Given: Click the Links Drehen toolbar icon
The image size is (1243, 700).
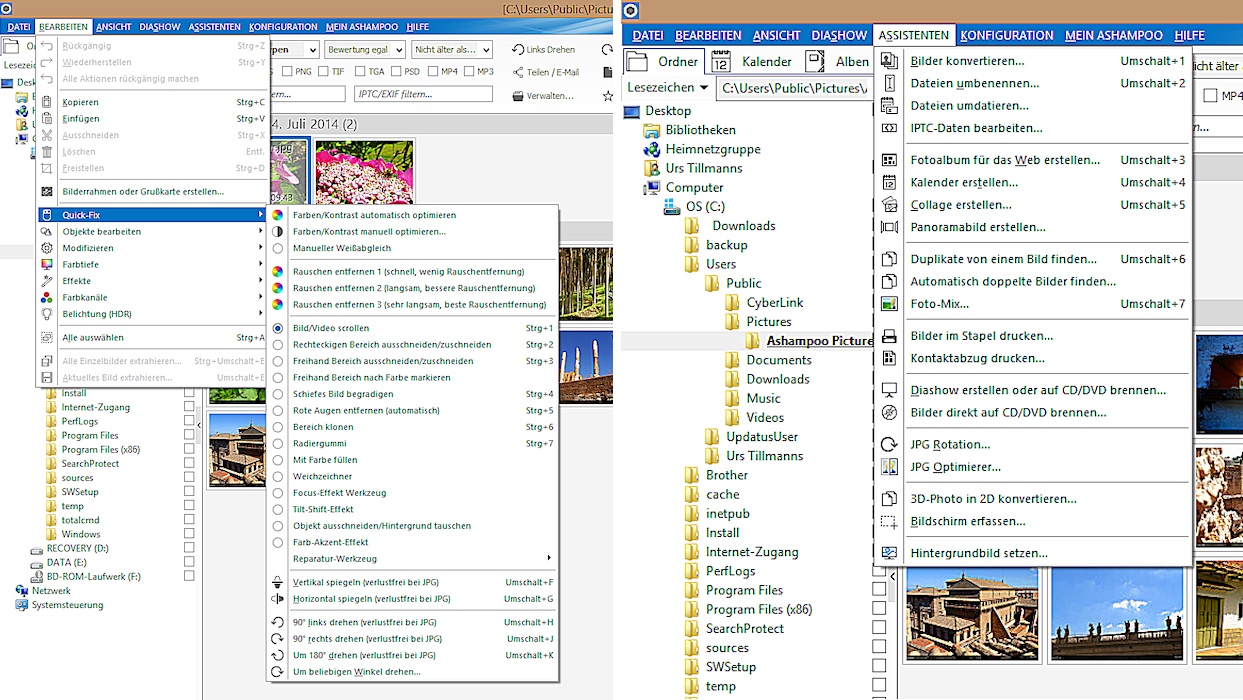Looking at the screenshot, I should click(x=518, y=49).
